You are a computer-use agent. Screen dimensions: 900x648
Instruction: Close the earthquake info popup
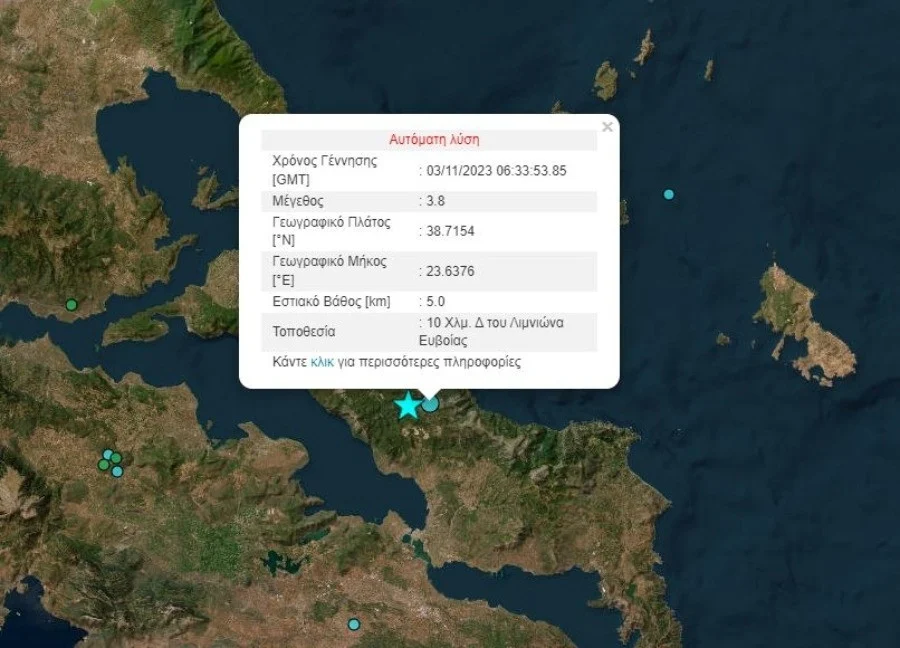click(x=607, y=127)
